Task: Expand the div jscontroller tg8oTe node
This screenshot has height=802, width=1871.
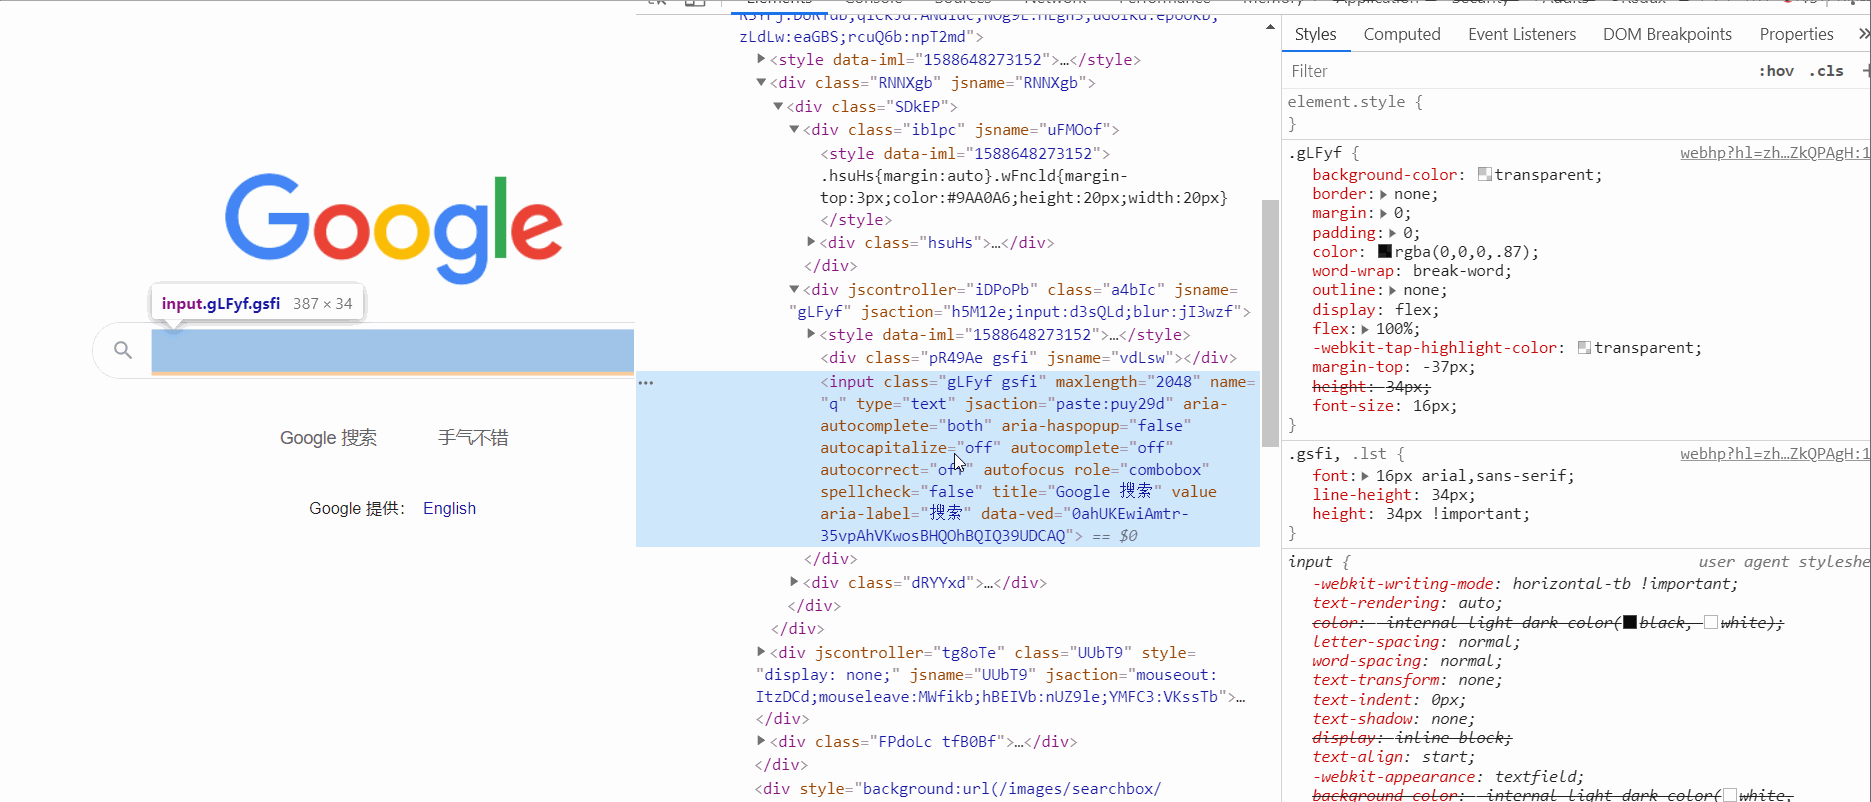Action: (761, 651)
